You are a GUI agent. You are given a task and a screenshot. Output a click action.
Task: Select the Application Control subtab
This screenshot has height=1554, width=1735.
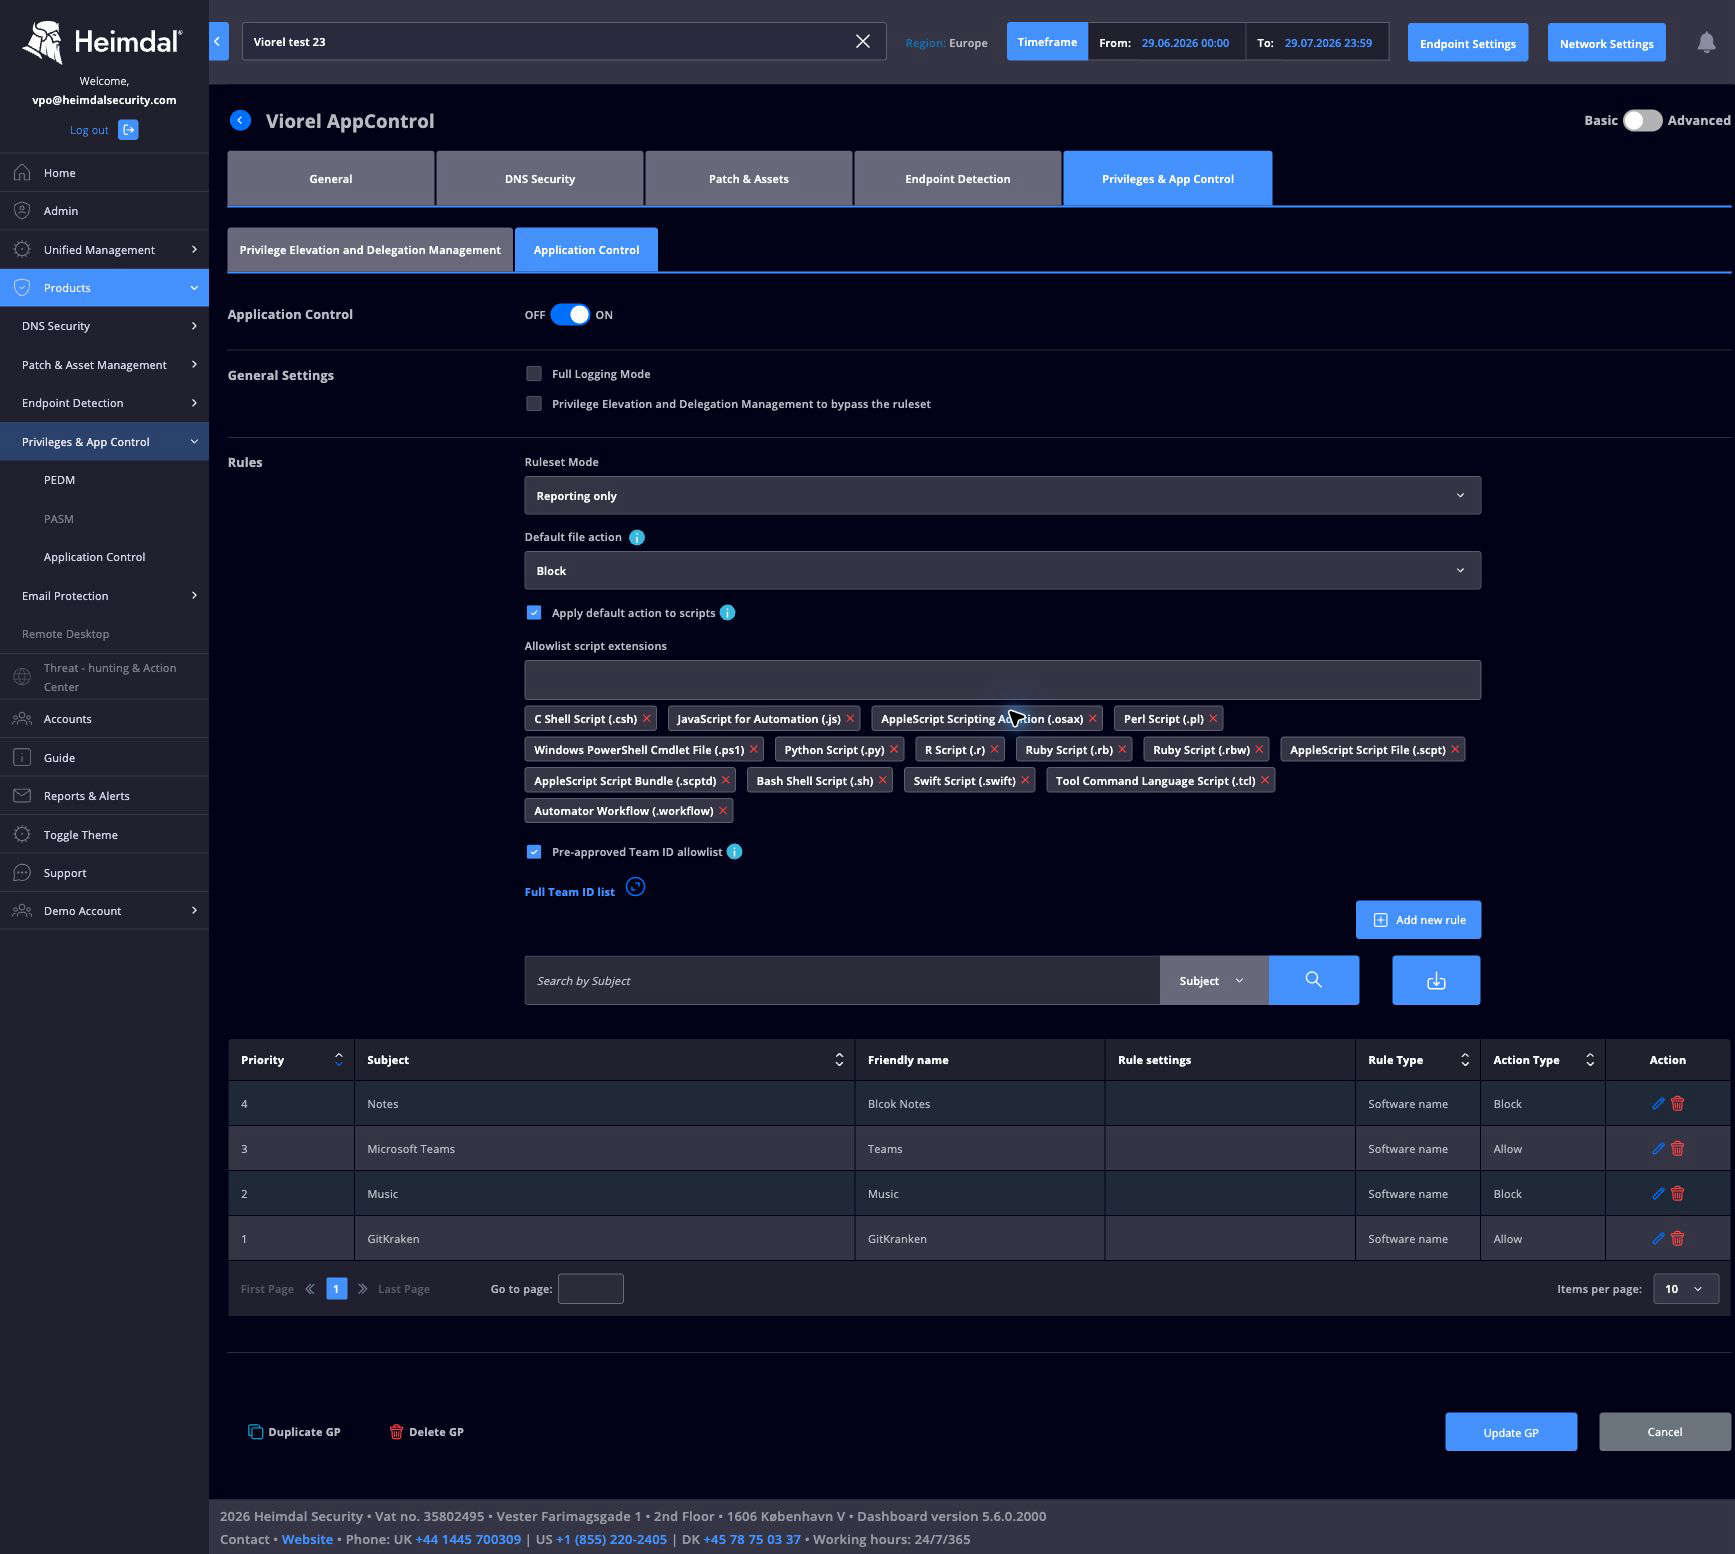coord(586,250)
